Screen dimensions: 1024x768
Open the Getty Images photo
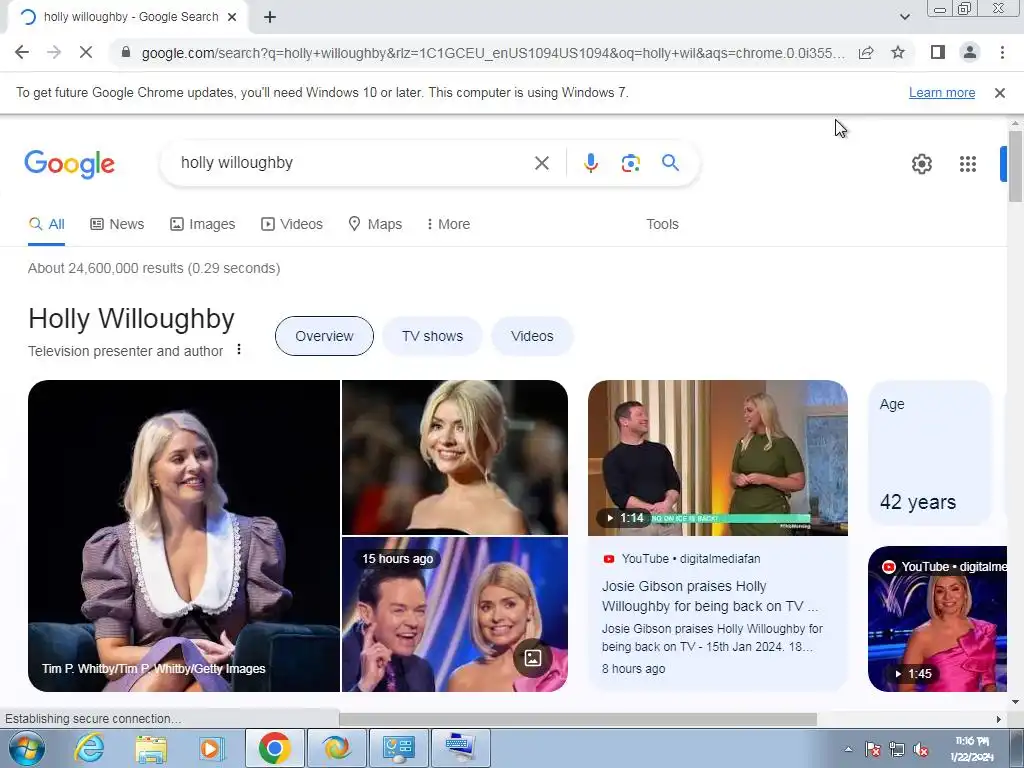point(184,536)
